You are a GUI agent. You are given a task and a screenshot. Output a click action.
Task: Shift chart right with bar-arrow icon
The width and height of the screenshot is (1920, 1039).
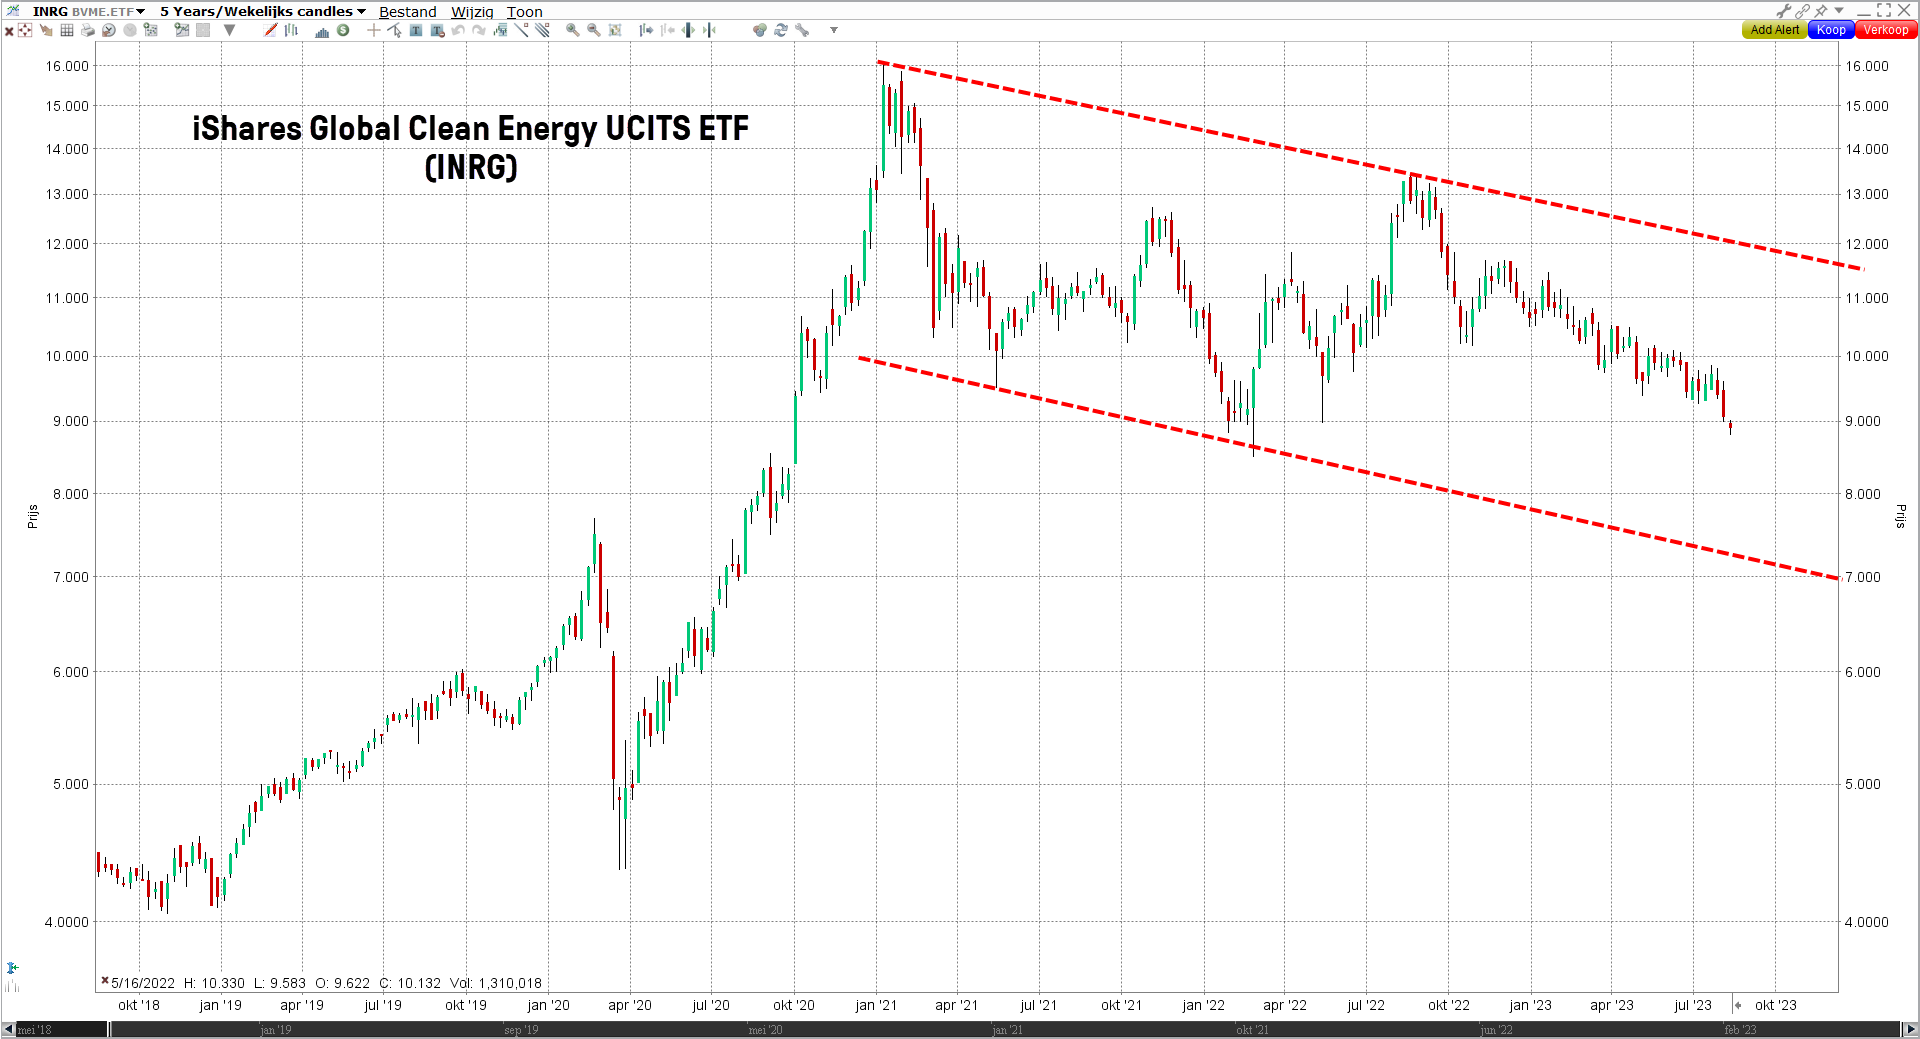(646, 30)
